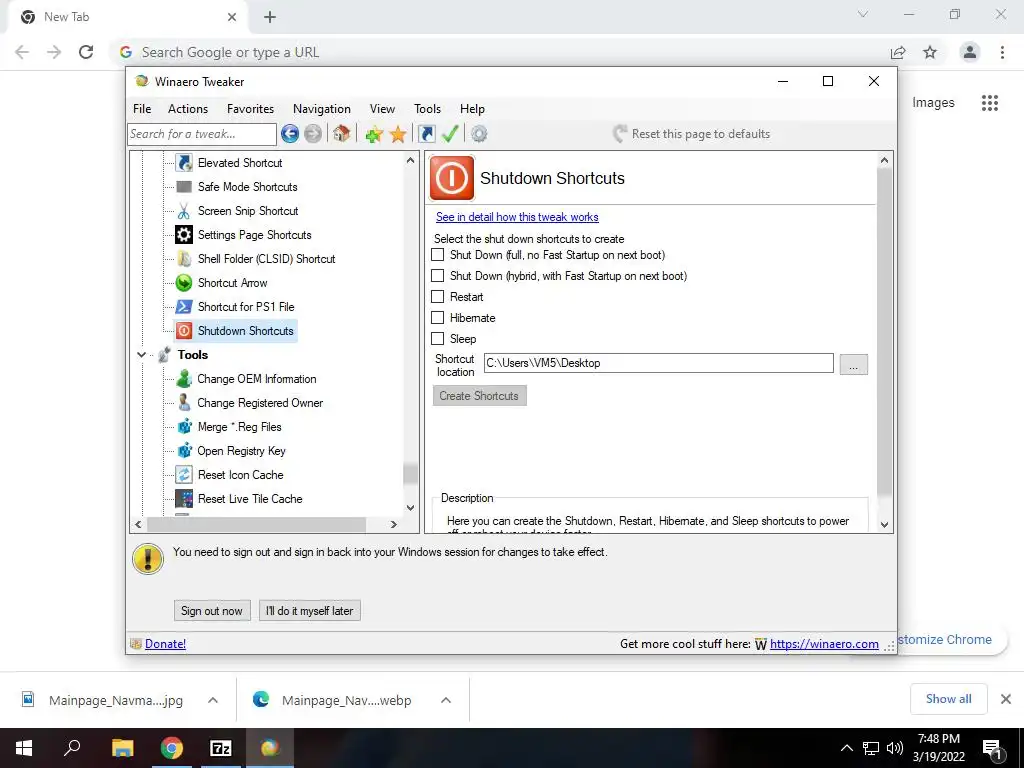Screen dimensions: 1024x768
Task: Click the Change OEM Information icon
Action: coord(184,379)
